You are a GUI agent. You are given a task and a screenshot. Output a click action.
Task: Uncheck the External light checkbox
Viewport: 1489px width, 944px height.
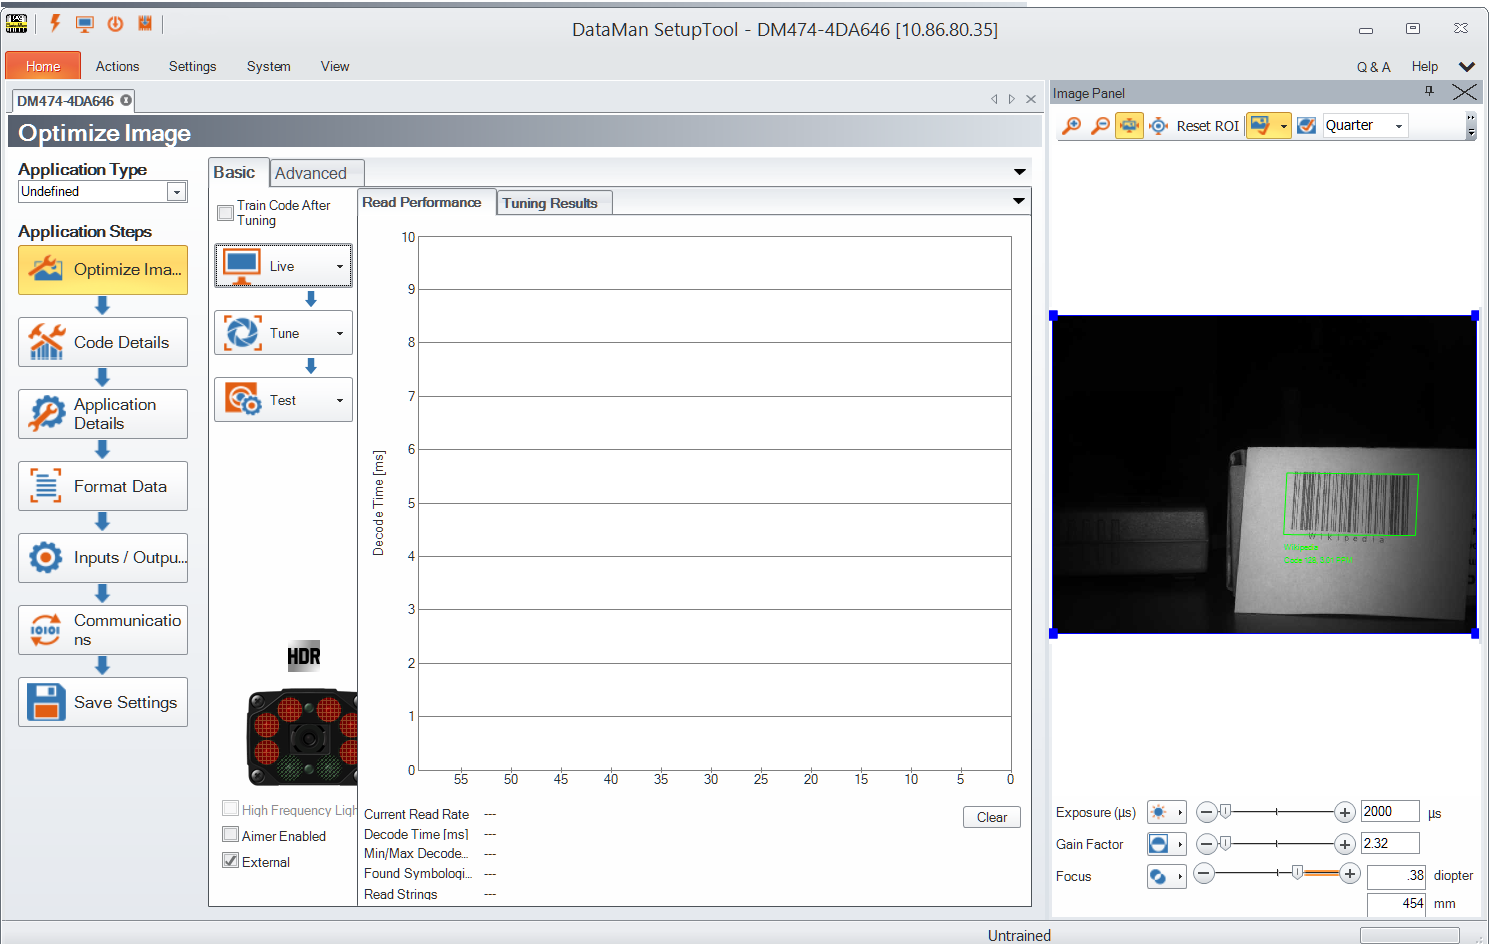coord(231,861)
